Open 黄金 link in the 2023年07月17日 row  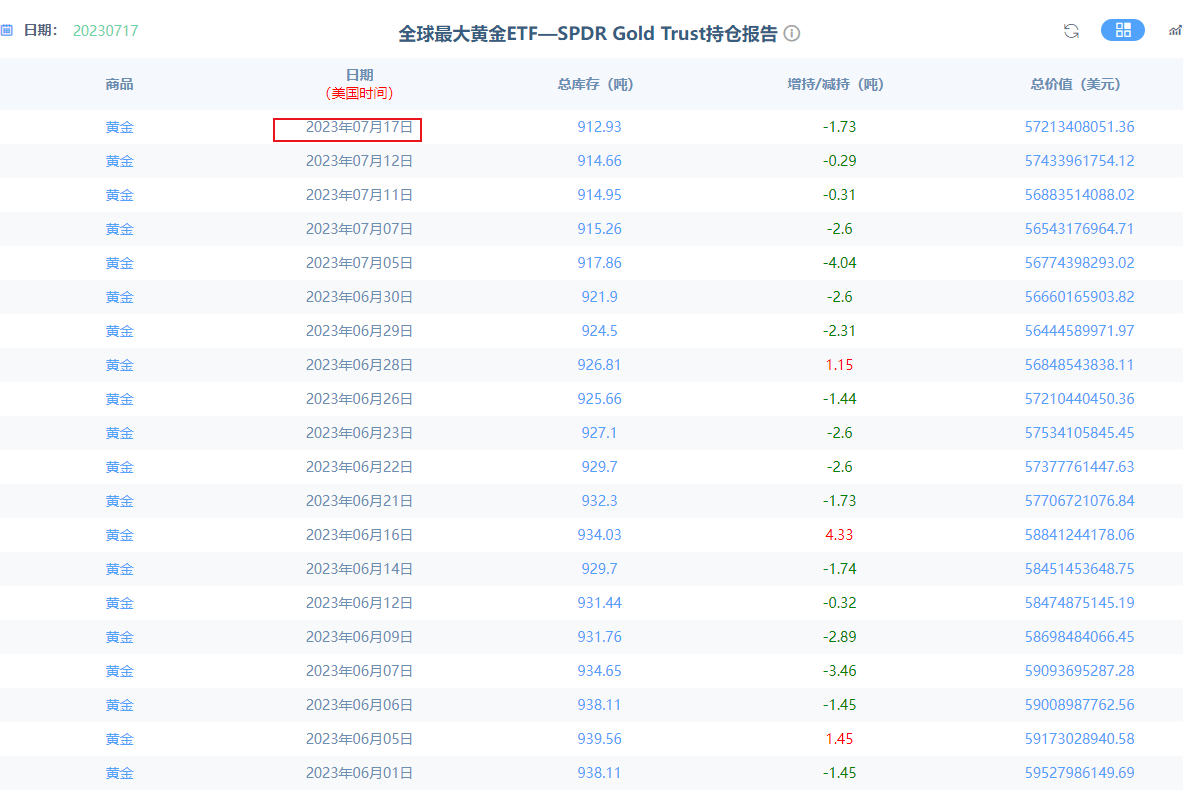[x=119, y=127]
